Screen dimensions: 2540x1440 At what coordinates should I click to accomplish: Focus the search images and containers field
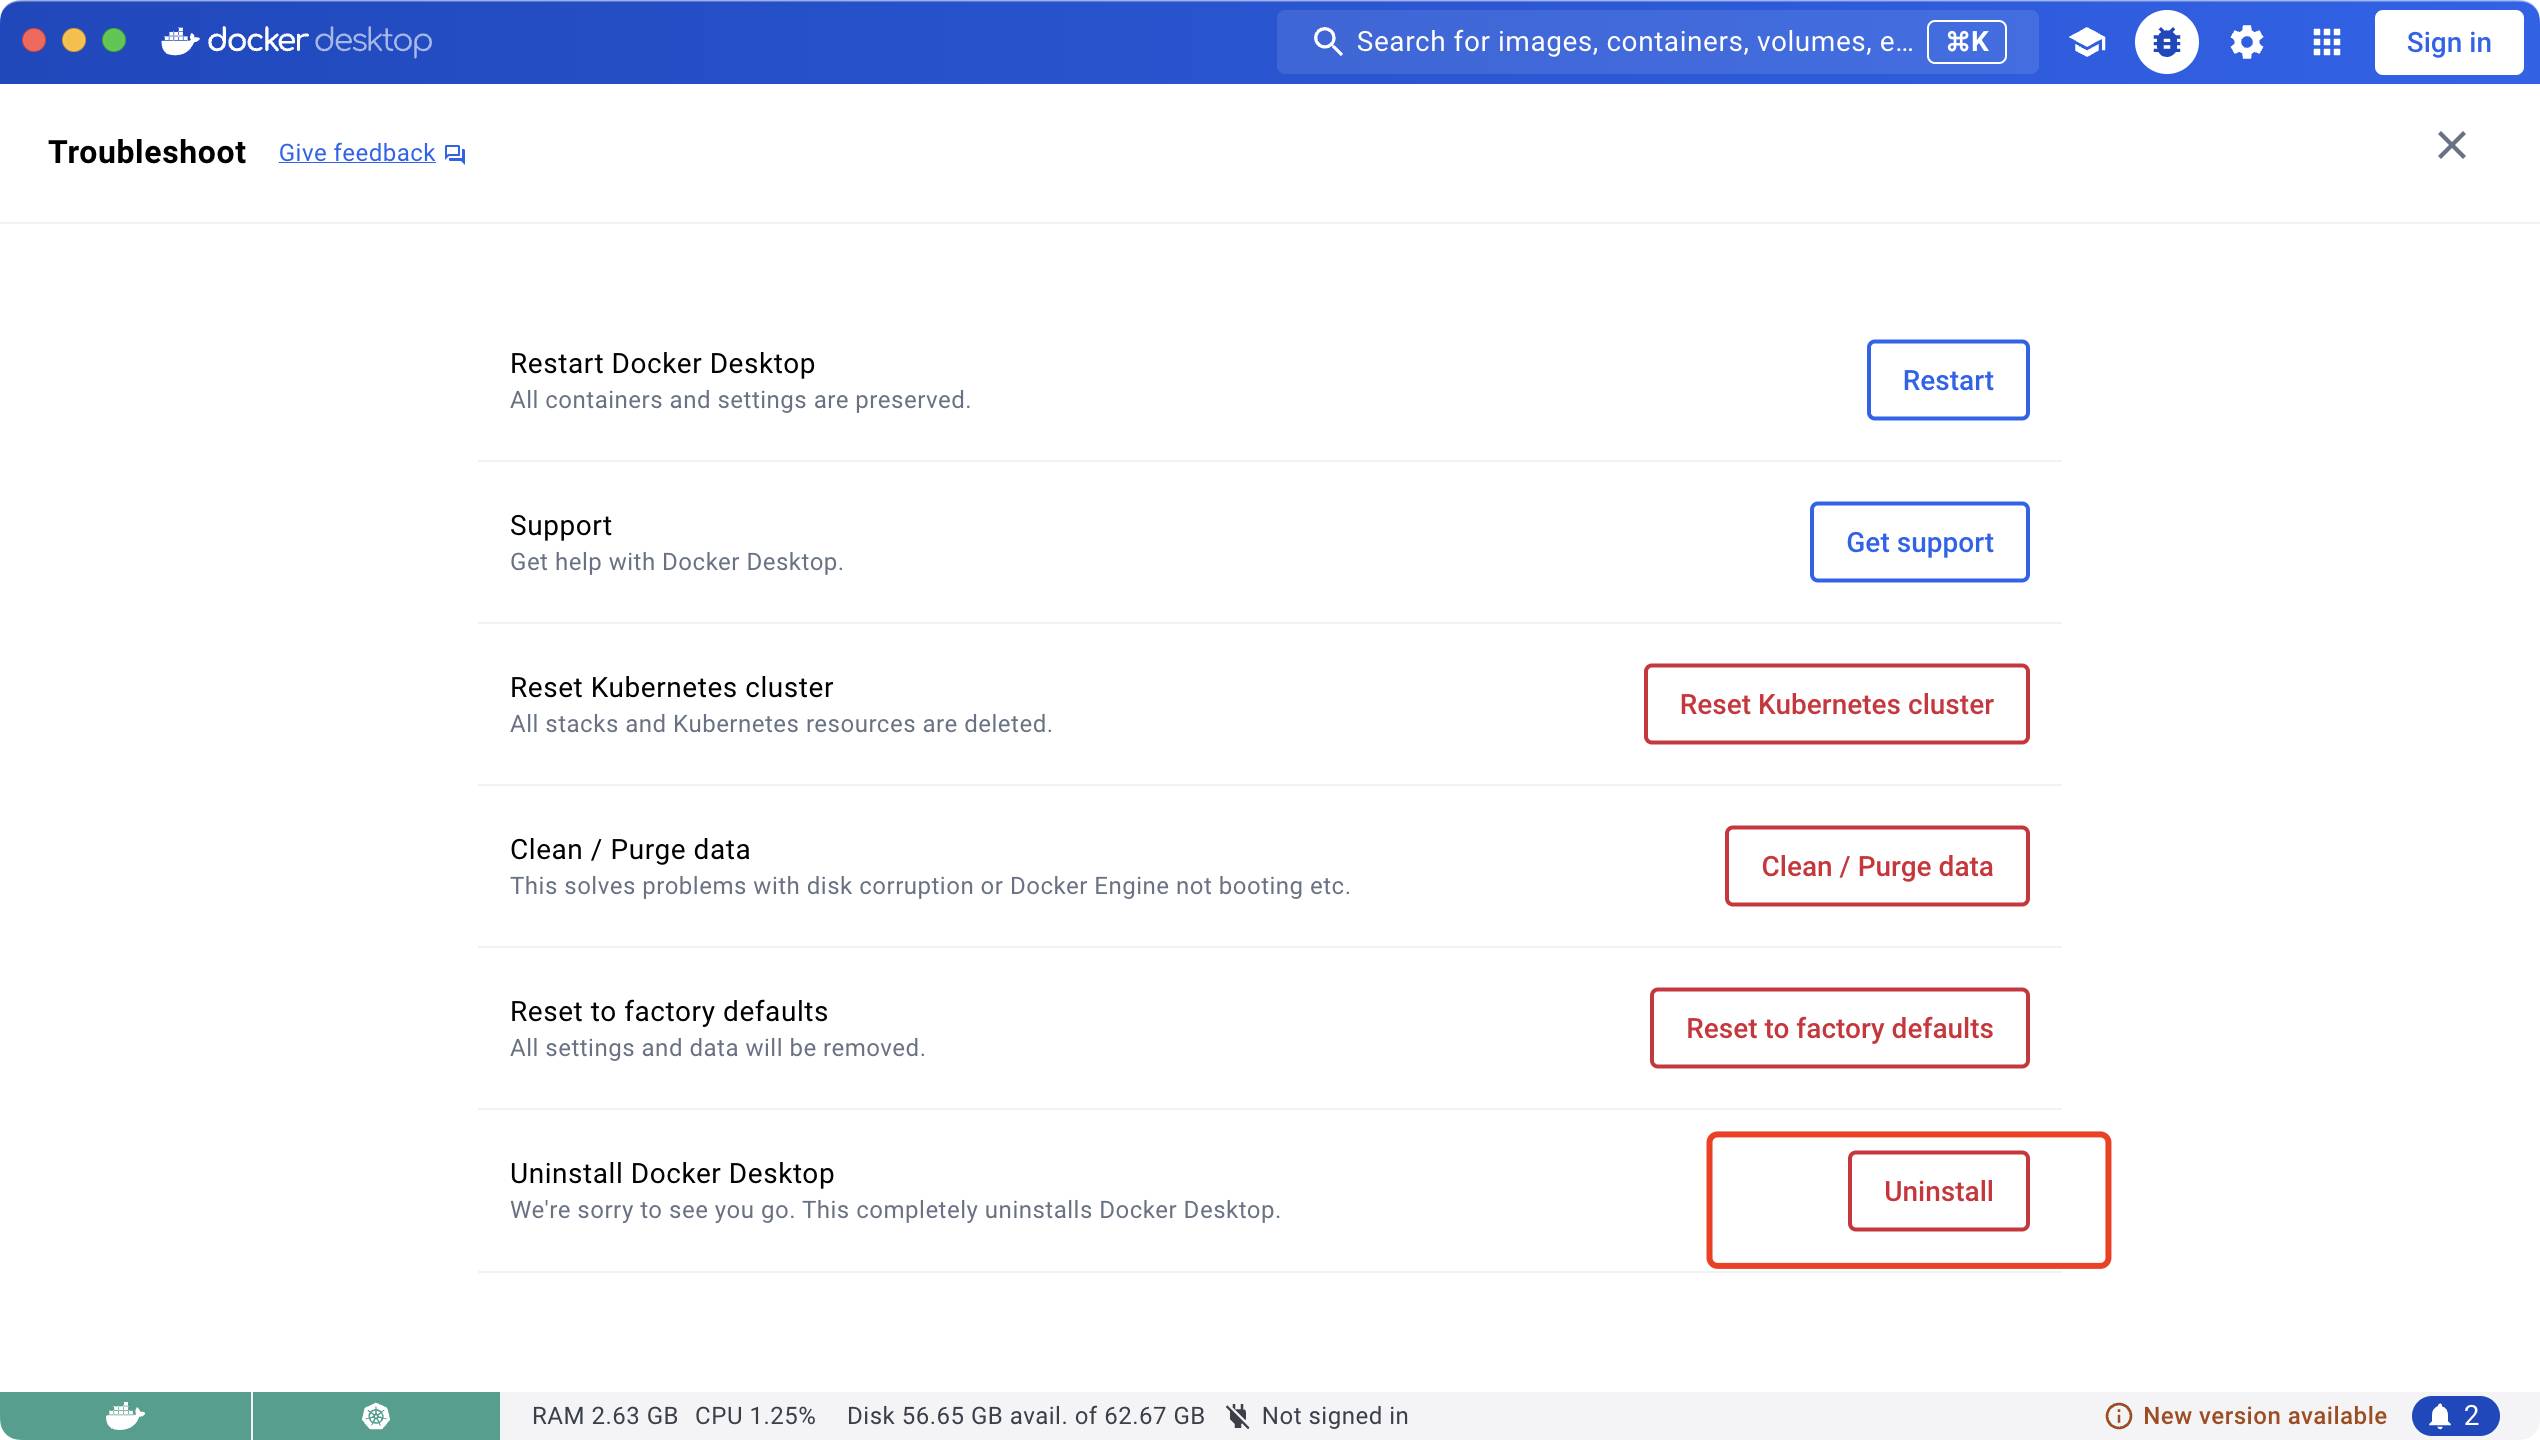coord(1657,42)
